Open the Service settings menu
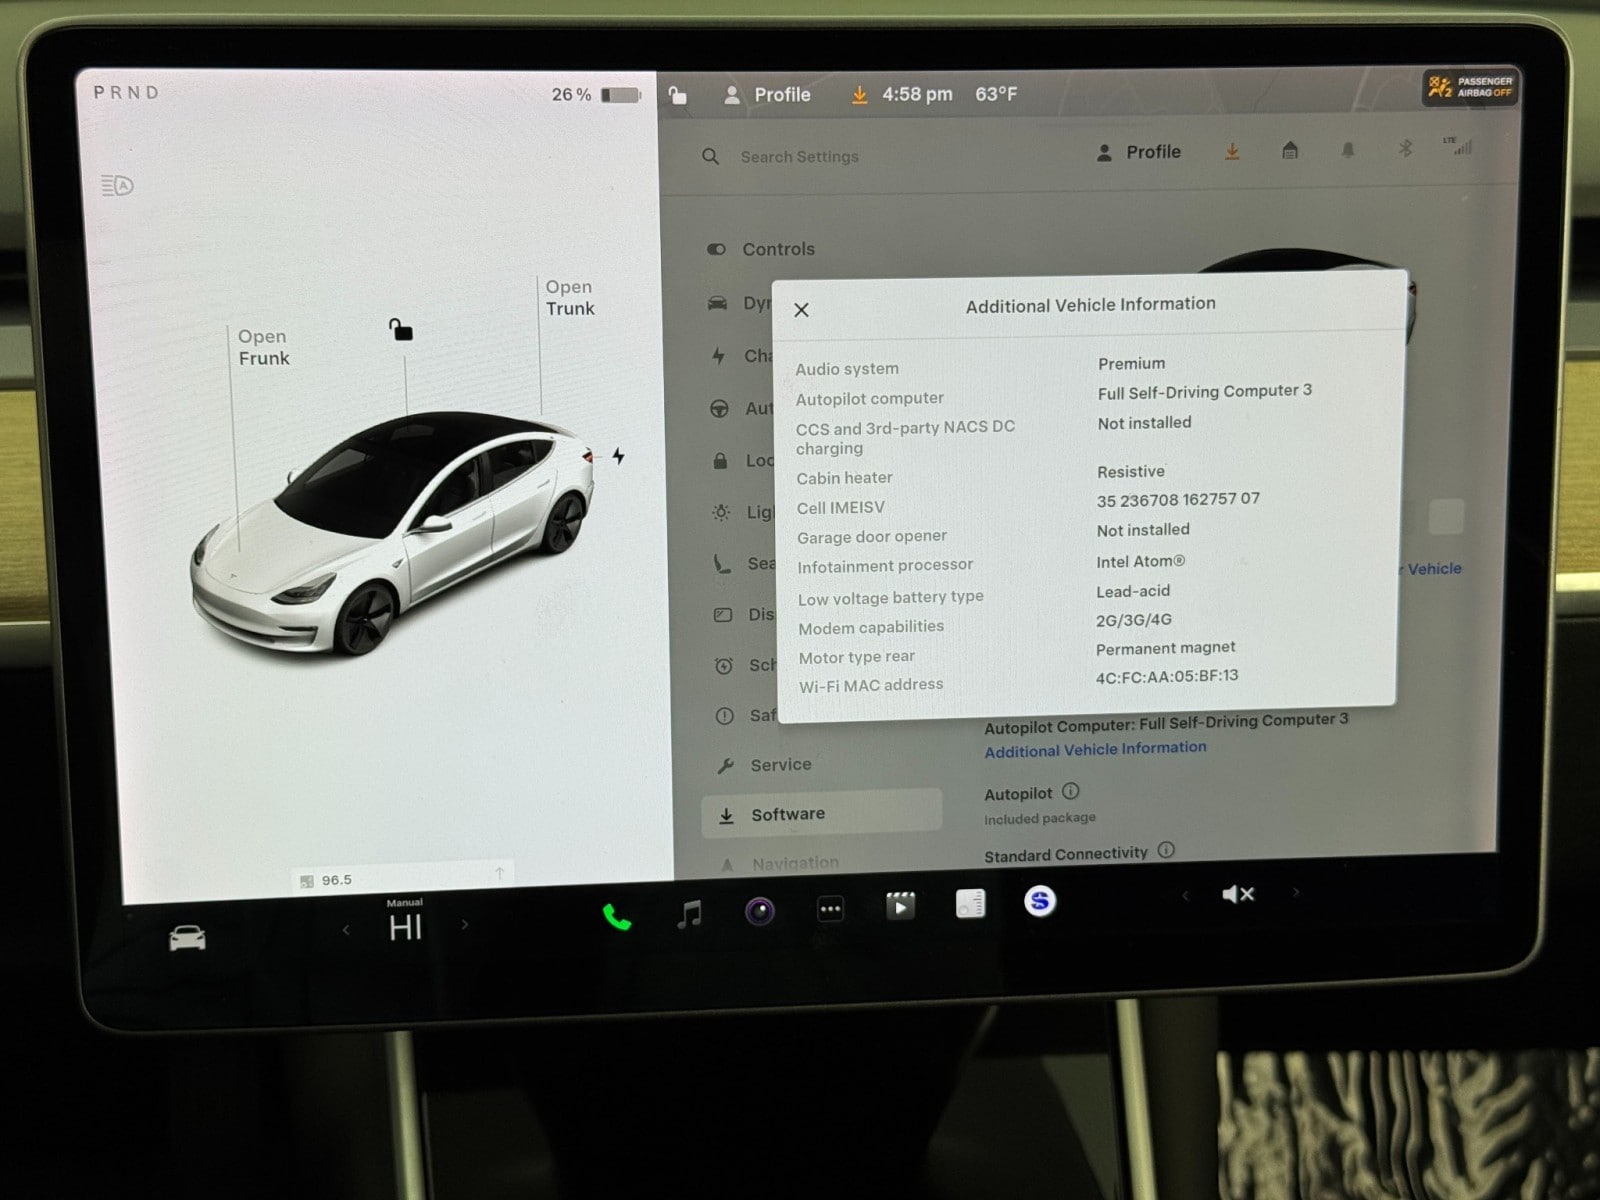The width and height of the screenshot is (1600, 1200). 780,765
